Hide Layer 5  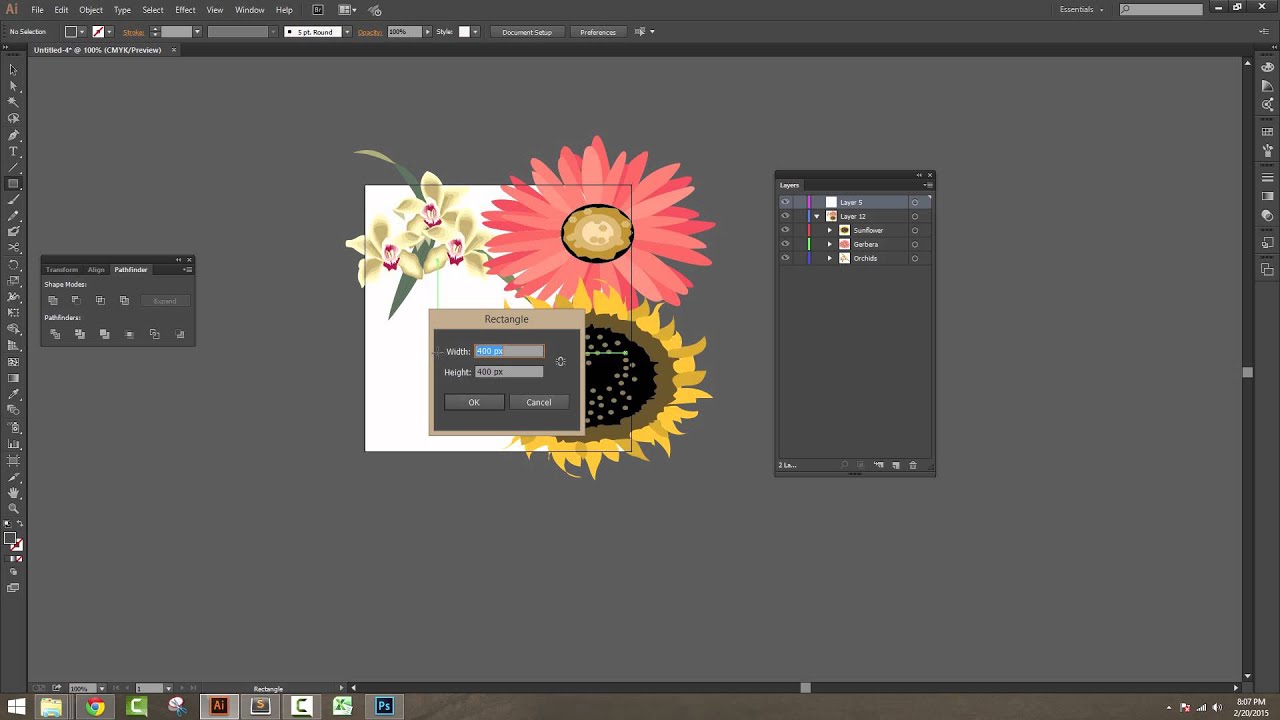point(785,201)
